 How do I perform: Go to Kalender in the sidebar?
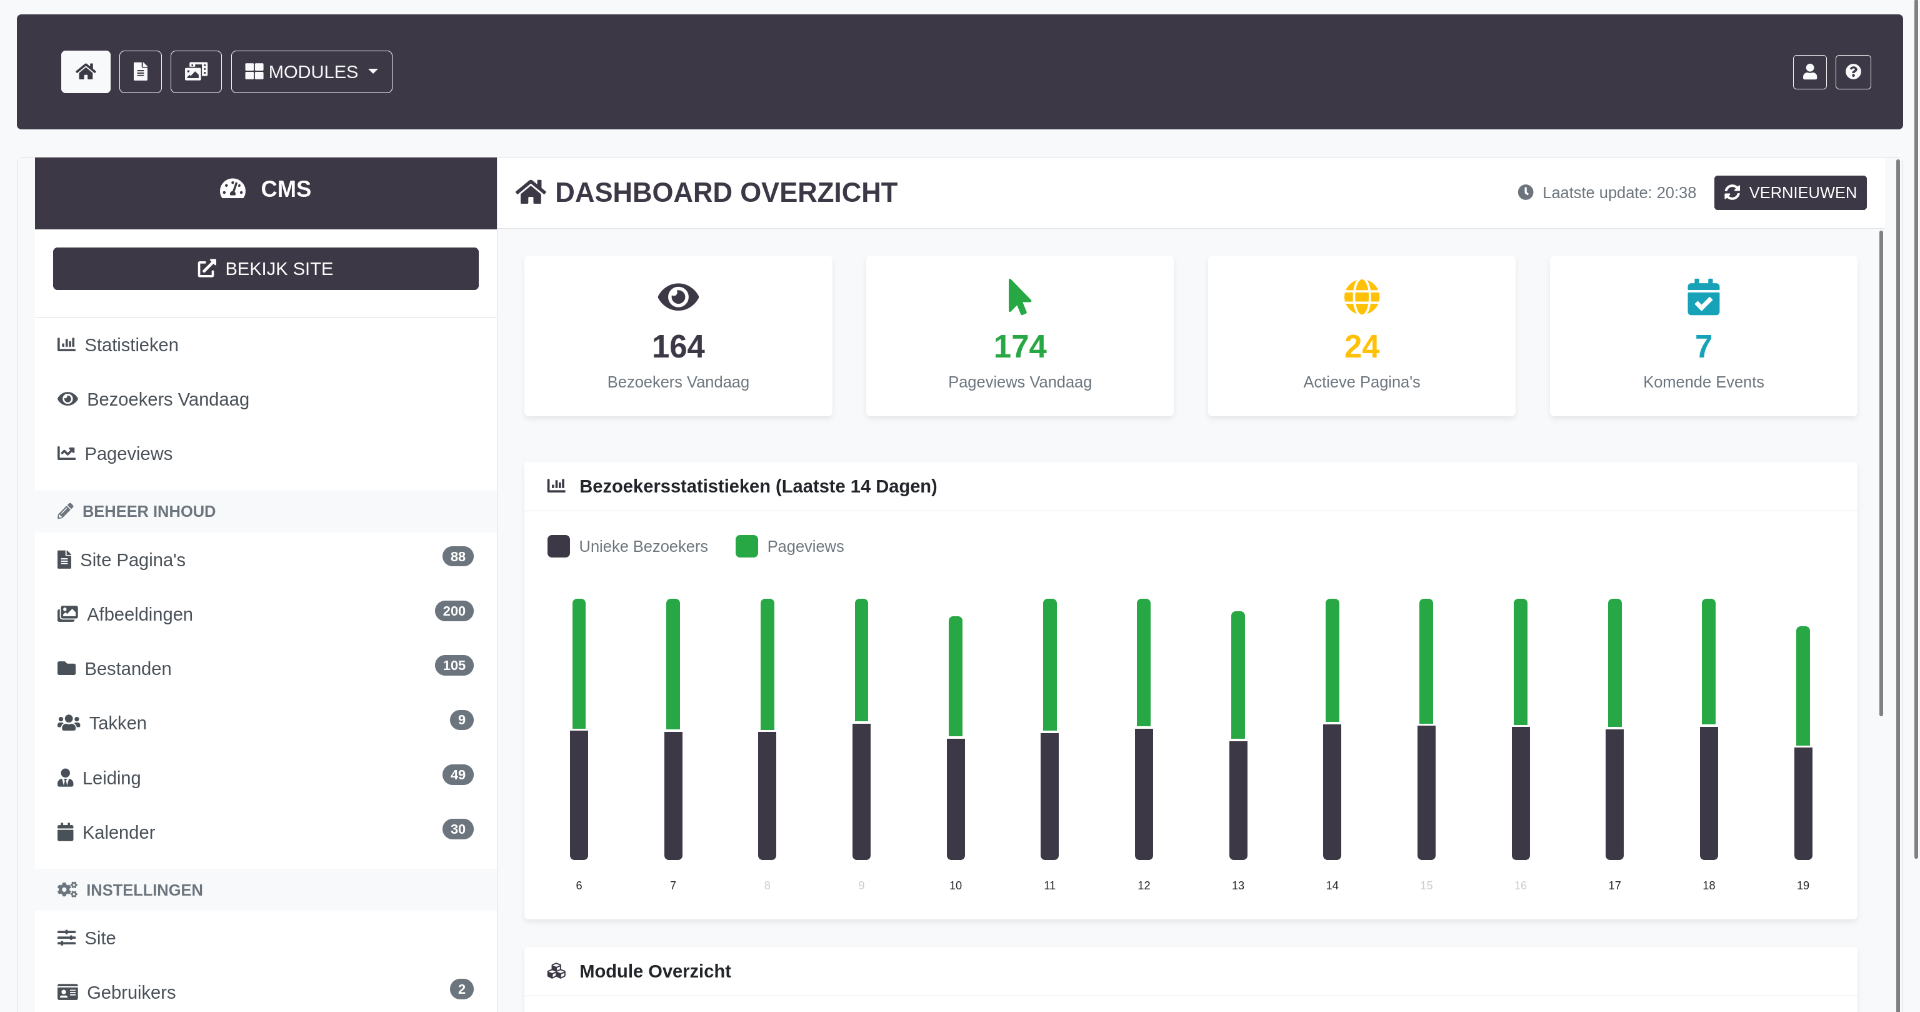[118, 832]
